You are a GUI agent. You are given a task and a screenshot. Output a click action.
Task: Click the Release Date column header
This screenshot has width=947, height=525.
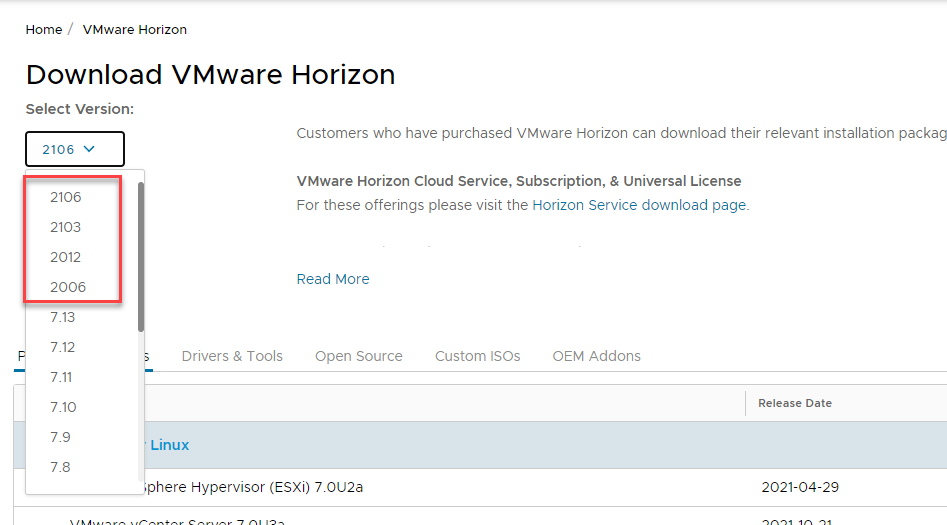(795, 403)
